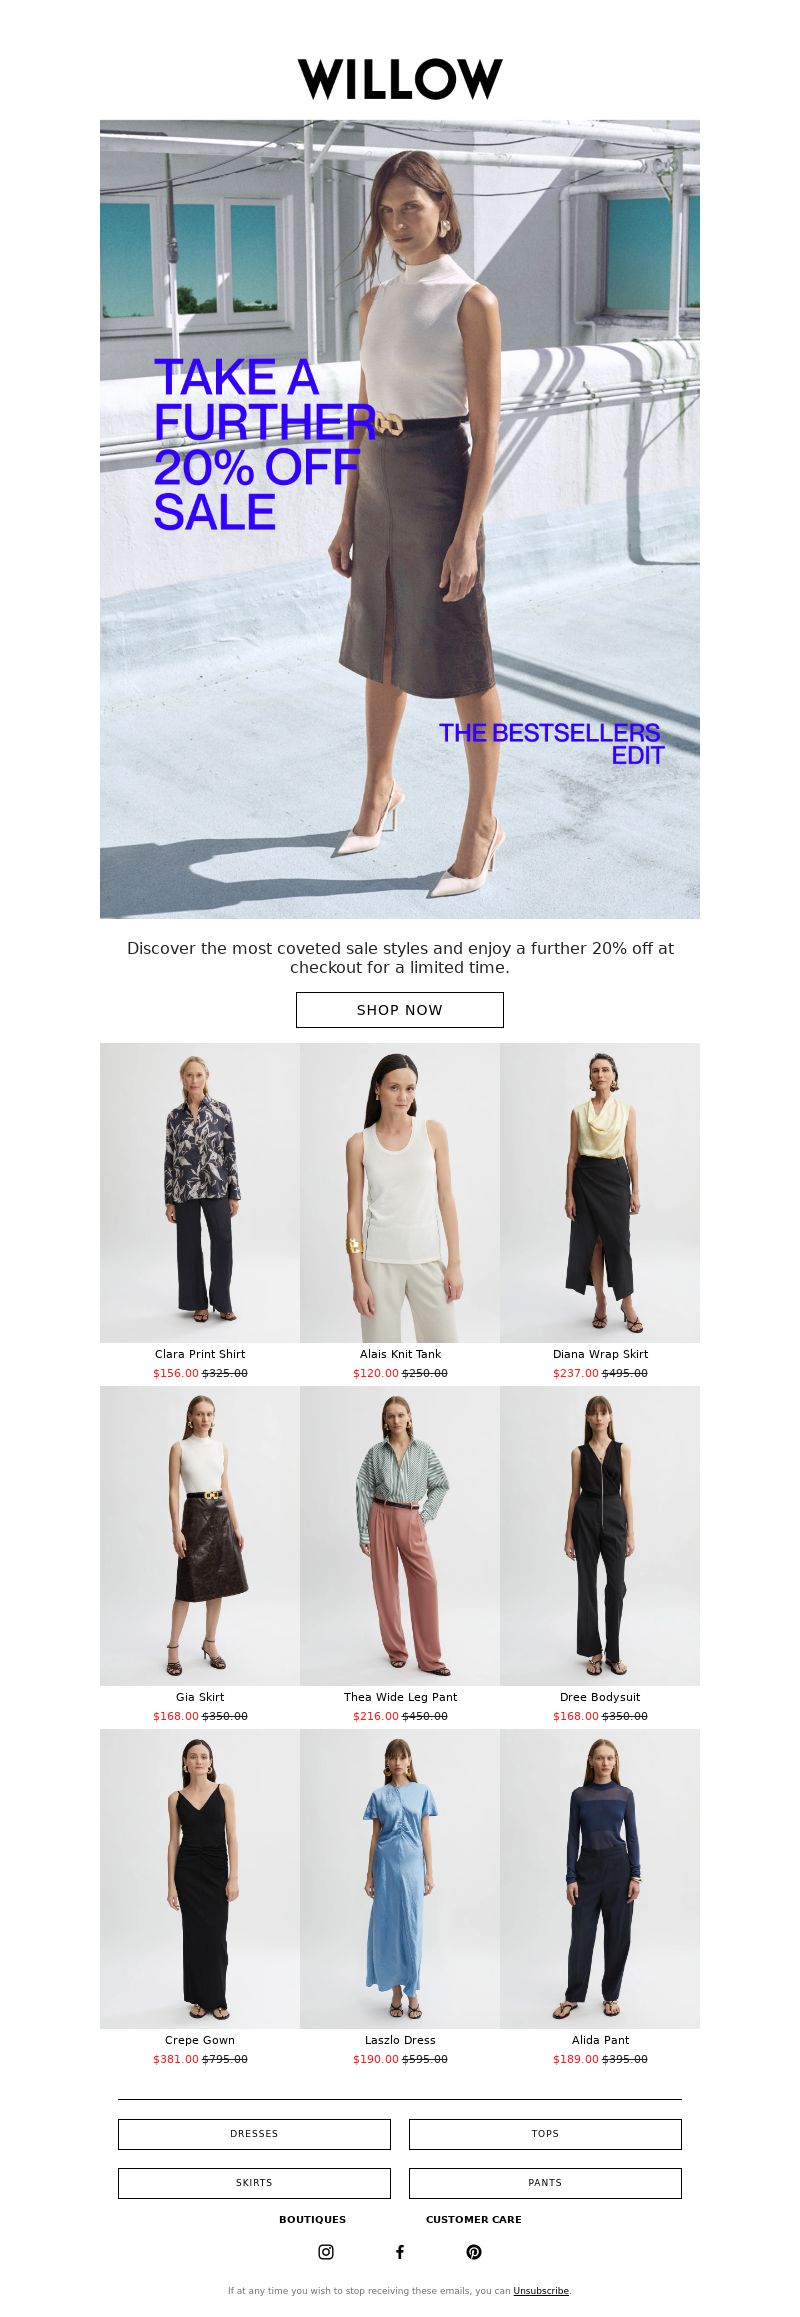View the Diana Wrap Skirt photo
800x2317 pixels.
click(600, 1193)
